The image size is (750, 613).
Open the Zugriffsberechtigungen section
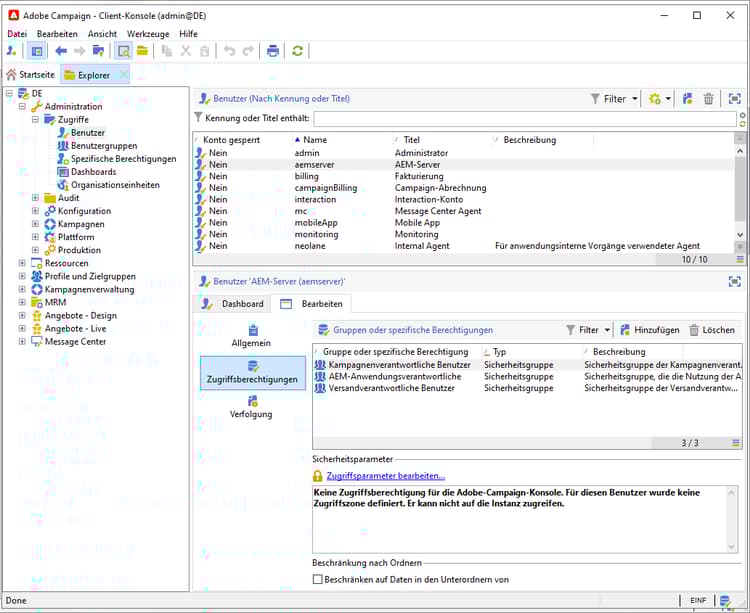point(252,372)
